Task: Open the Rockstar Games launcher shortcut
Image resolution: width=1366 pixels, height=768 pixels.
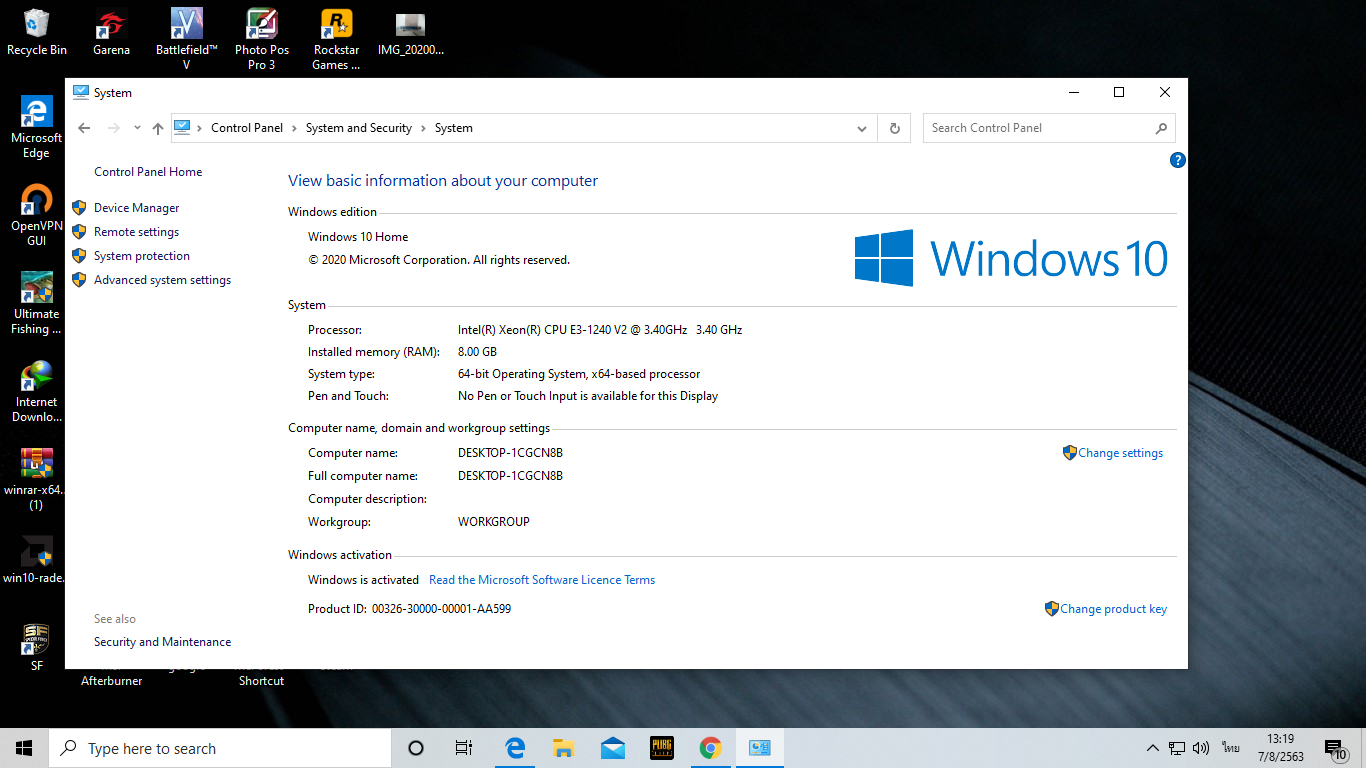Action: 336,39
